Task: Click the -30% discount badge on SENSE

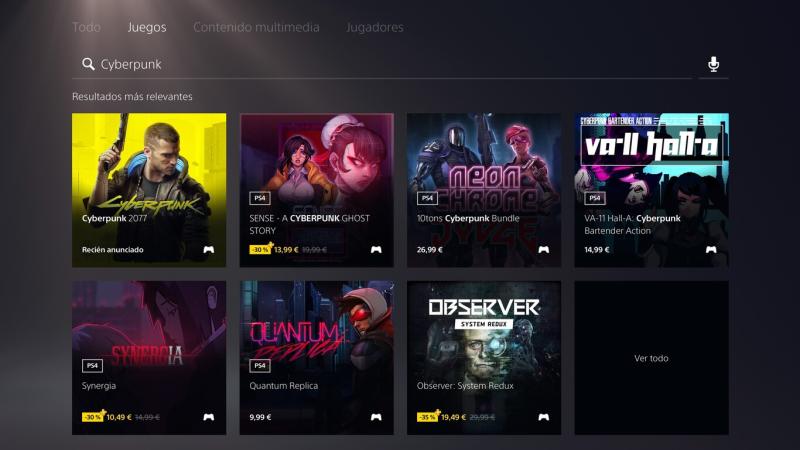Action: 260,249
